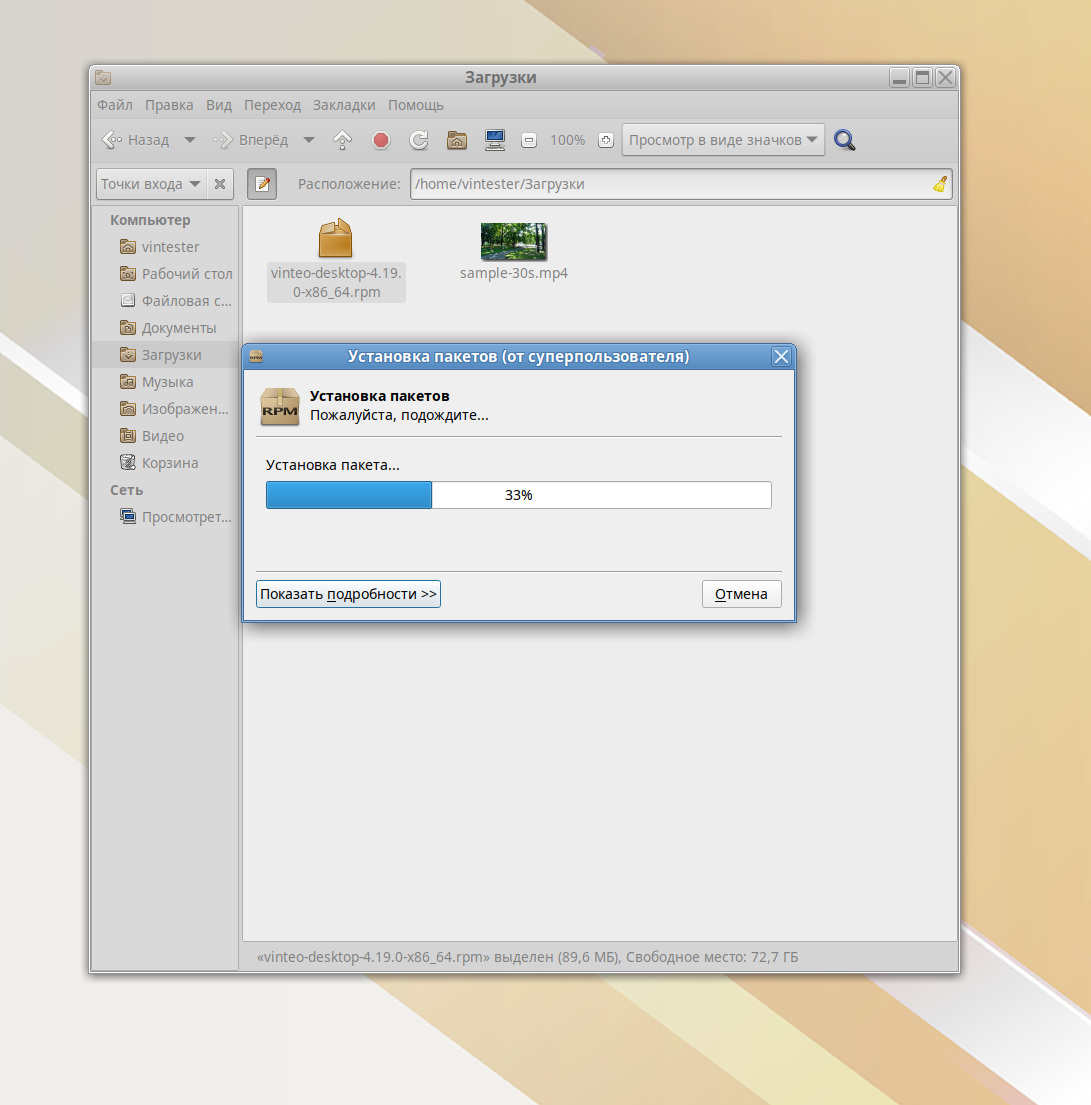Click the installation progress bar

click(x=518, y=495)
